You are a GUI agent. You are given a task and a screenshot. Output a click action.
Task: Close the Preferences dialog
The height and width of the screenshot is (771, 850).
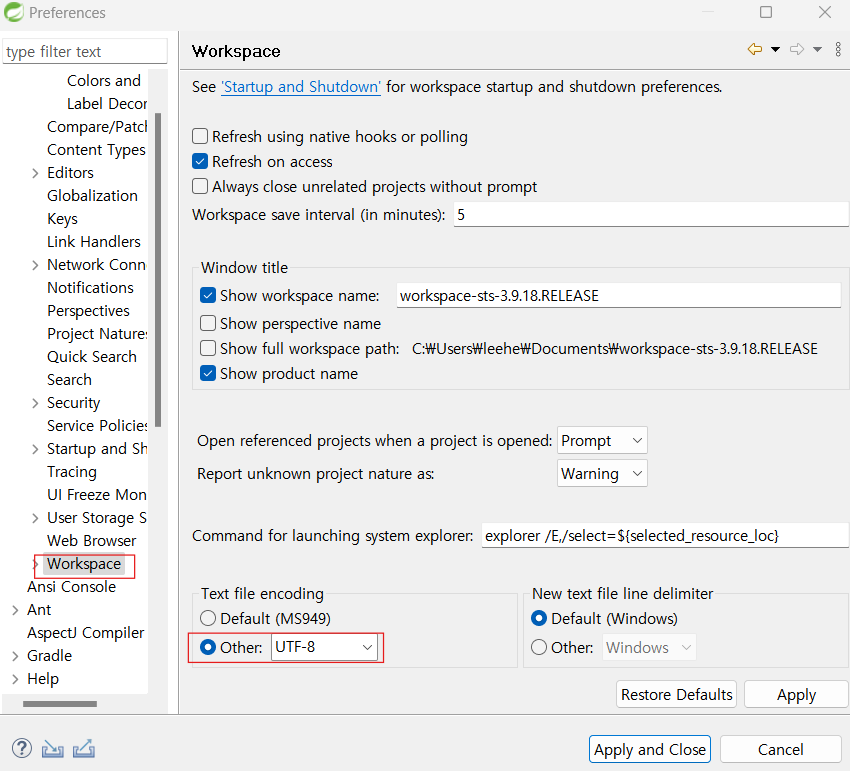825,12
